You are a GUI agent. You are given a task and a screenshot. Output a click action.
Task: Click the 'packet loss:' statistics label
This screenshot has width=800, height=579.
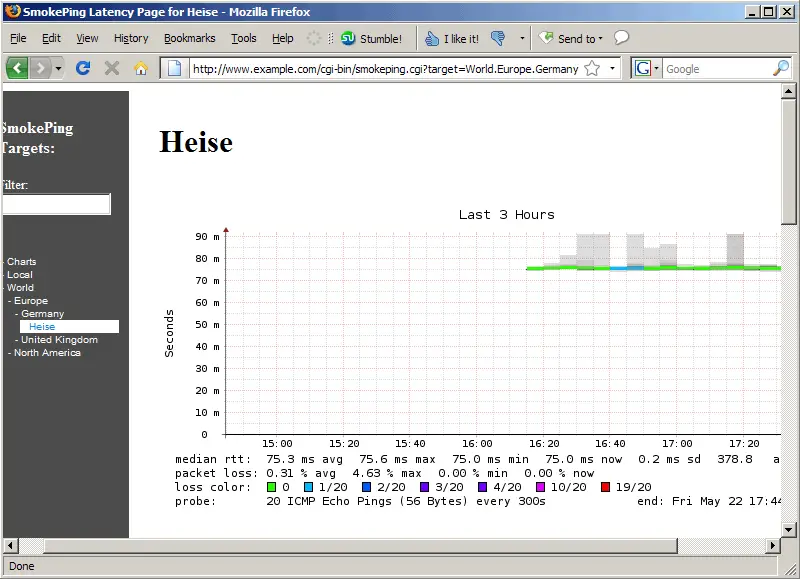point(216,473)
